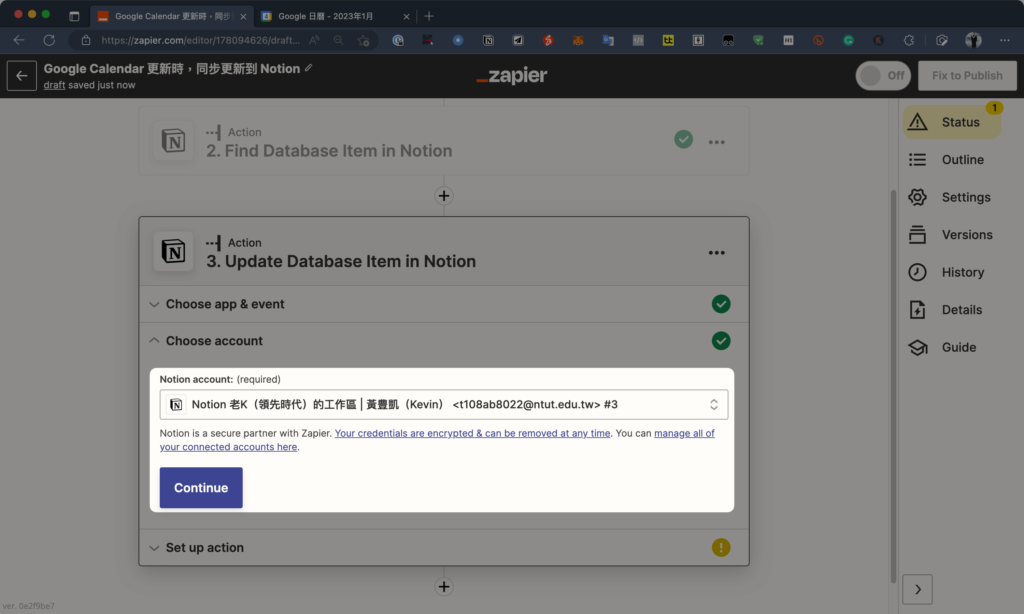This screenshot has height=614, width=1024.
Task: Collapse the Choose account section
Action: click(443, 341)
